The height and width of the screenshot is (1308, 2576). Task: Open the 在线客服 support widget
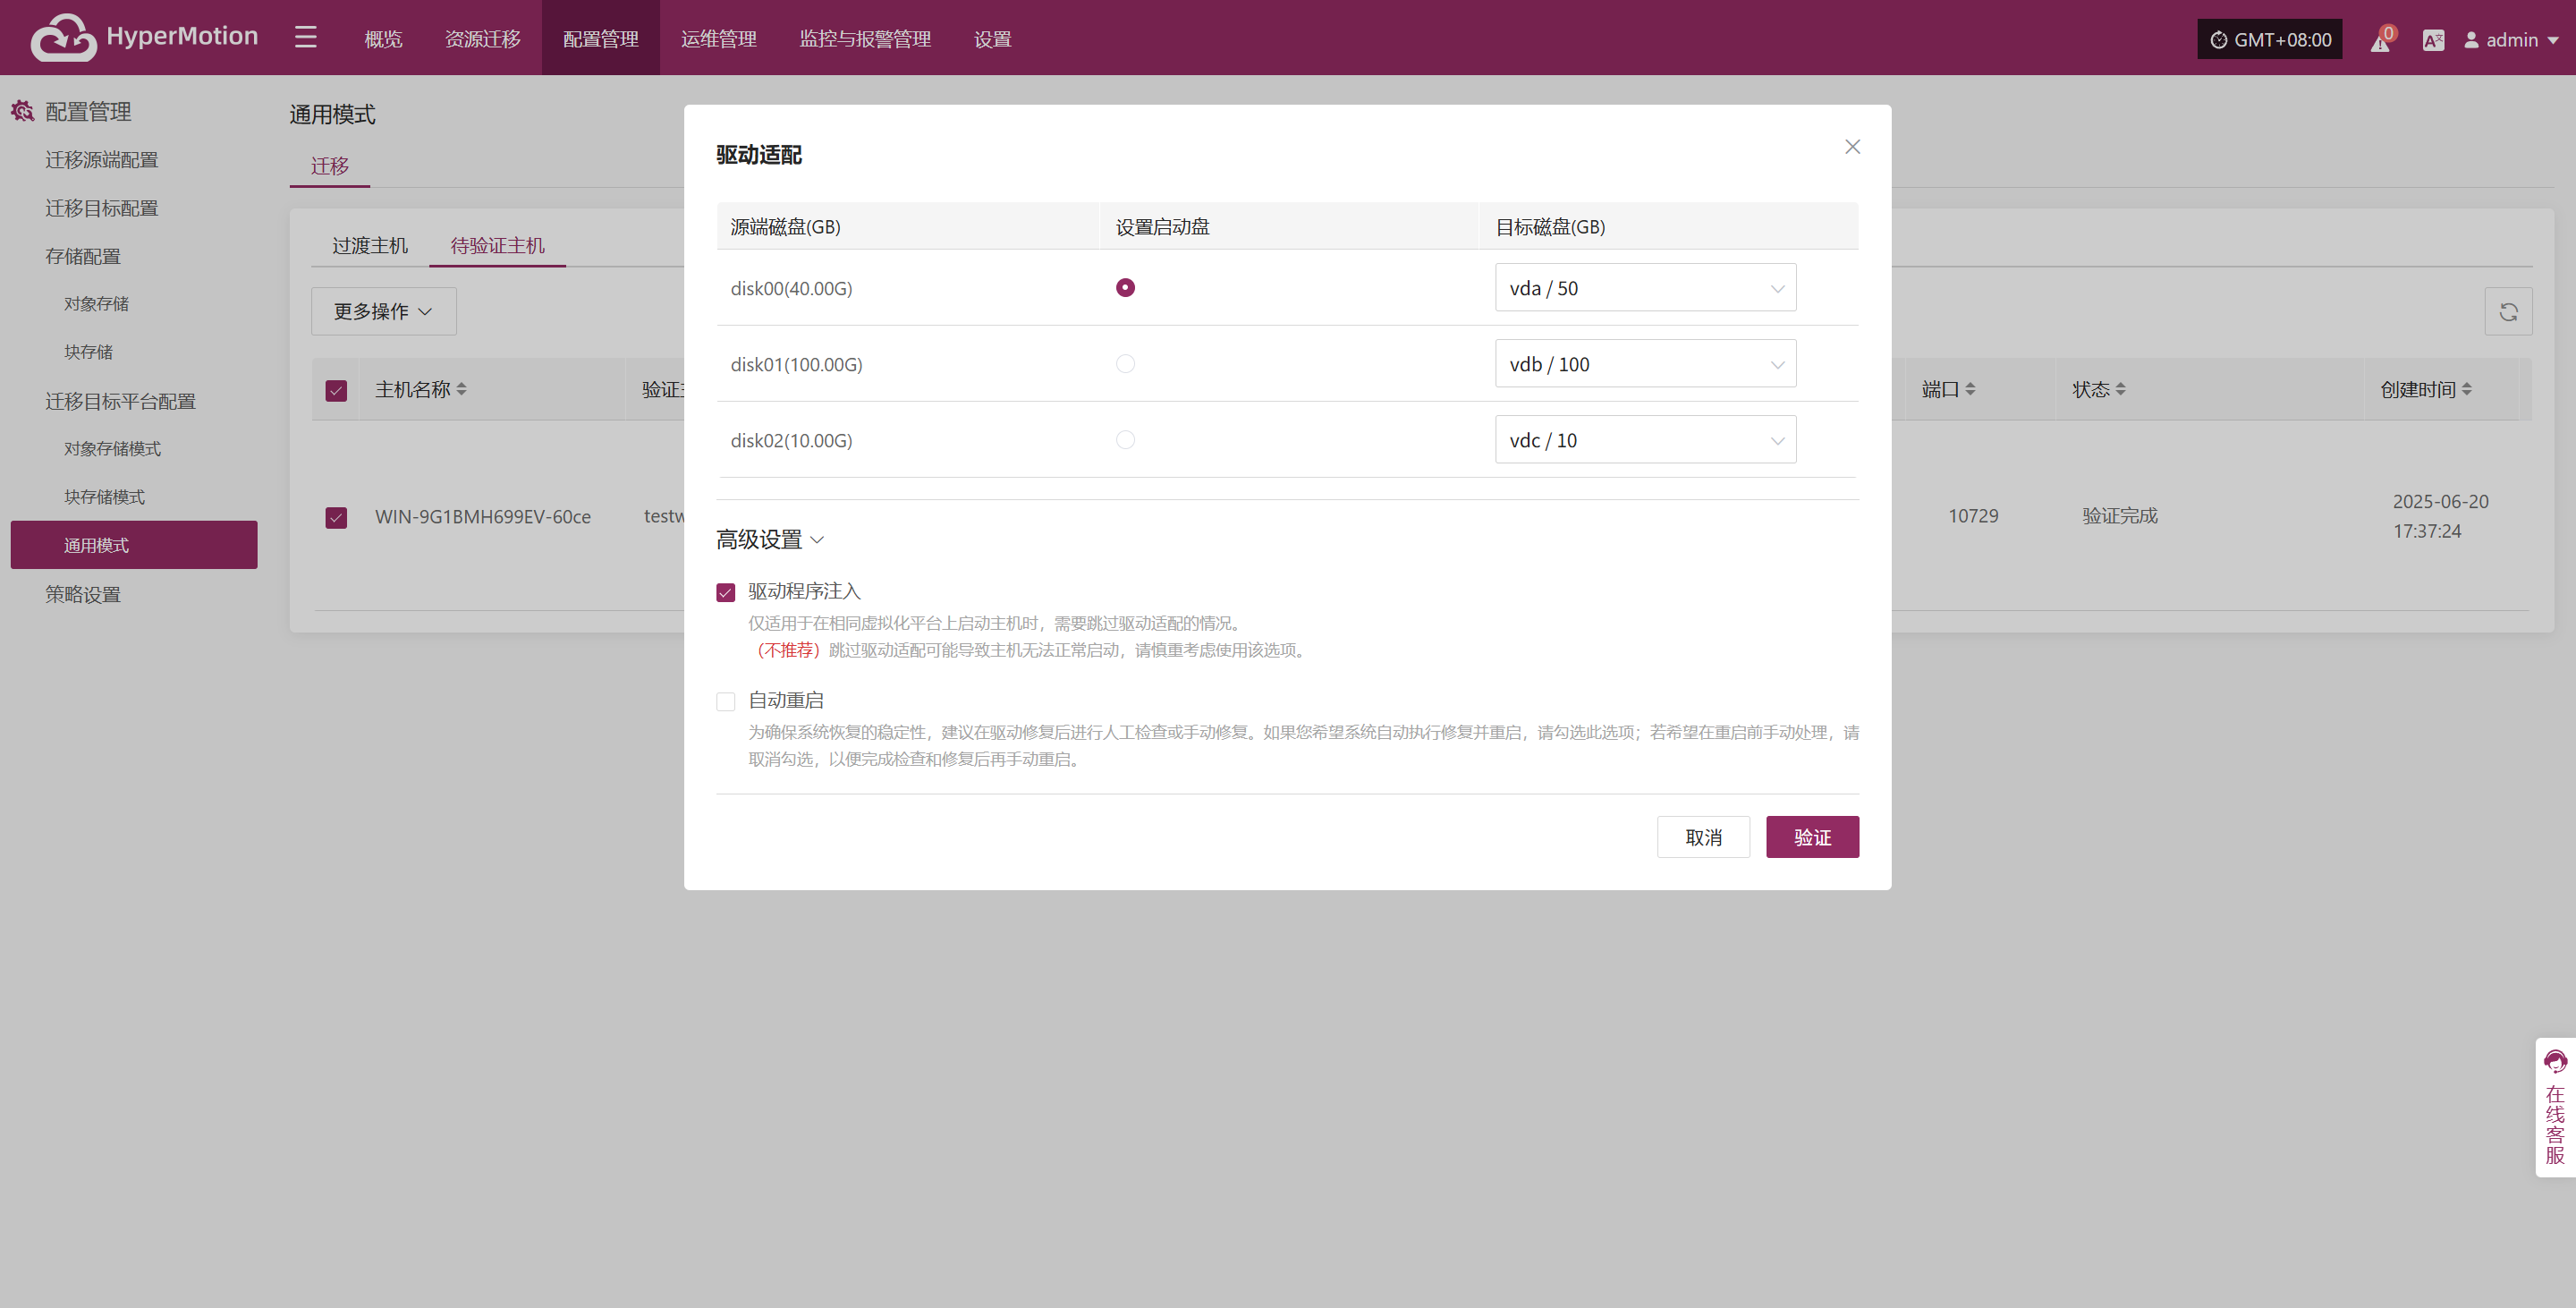[2555, 1107]
